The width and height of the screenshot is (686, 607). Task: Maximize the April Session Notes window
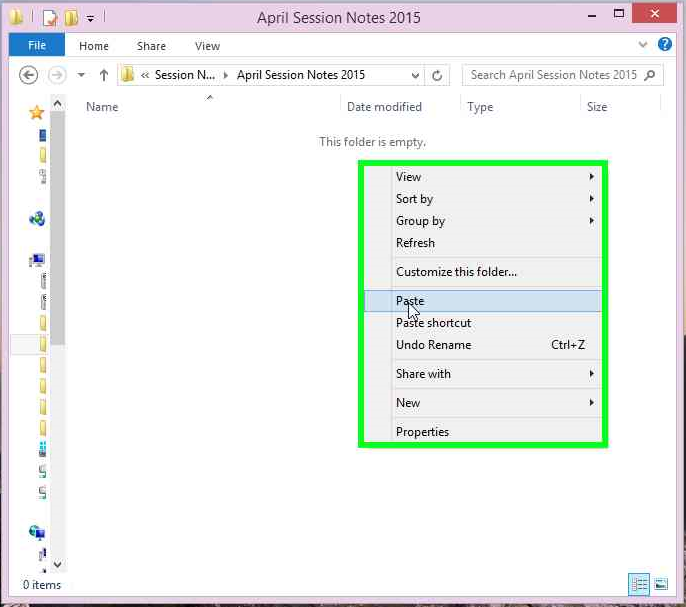[x=619, y=14]
